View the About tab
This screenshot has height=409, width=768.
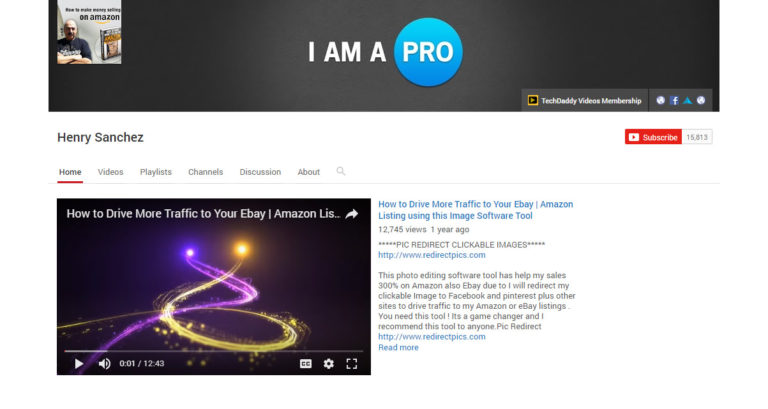pos(309,172)
